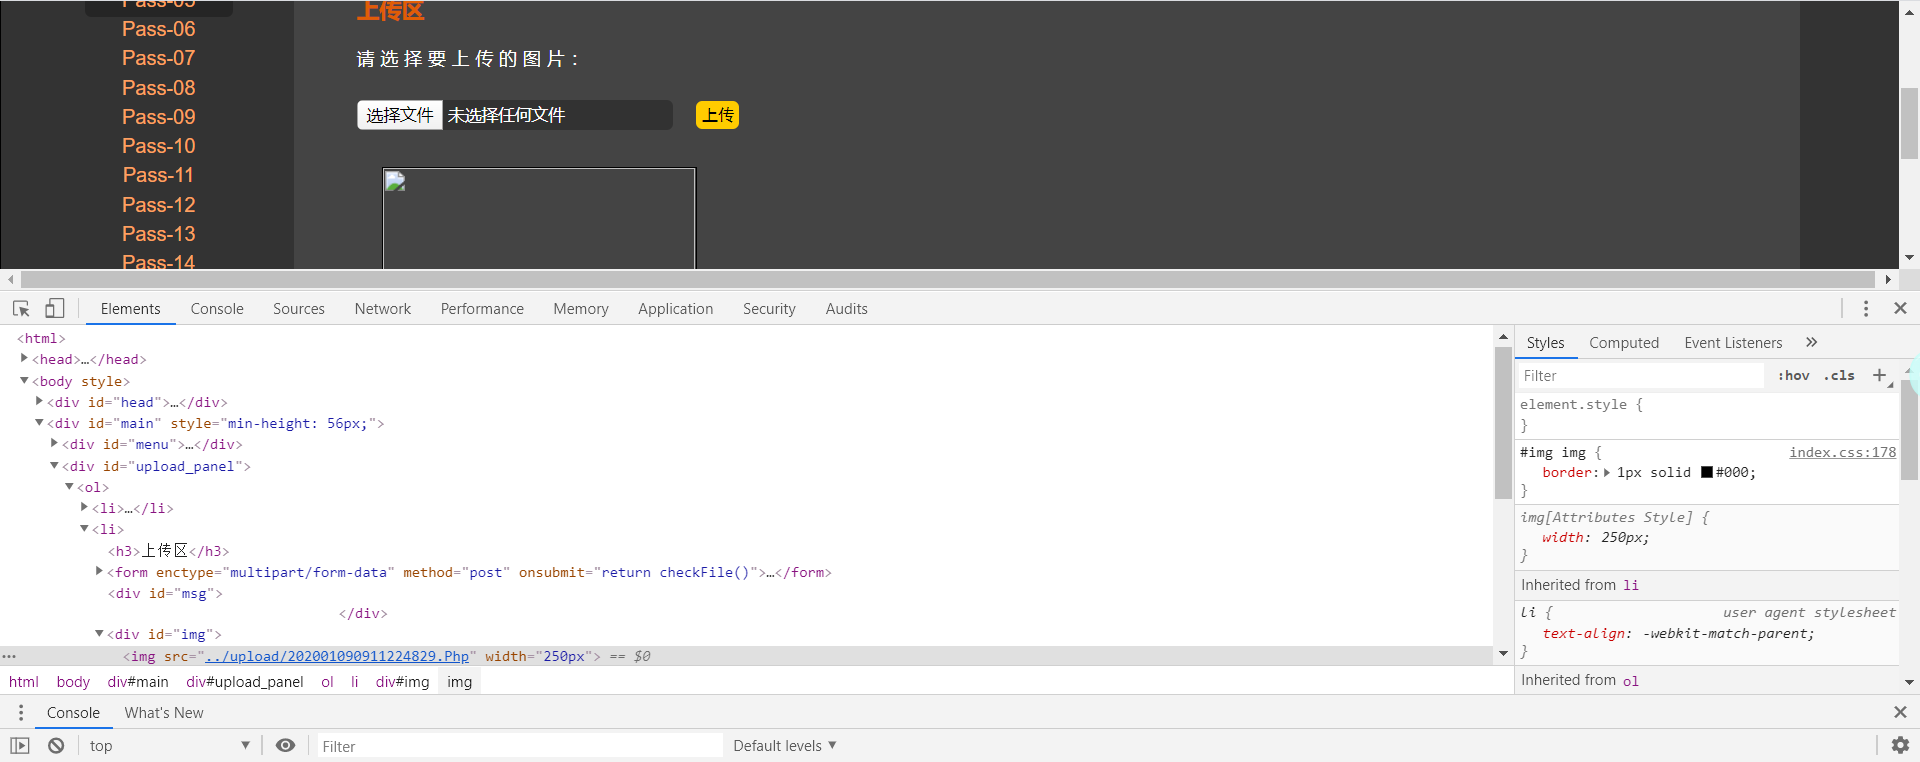The image size is (1920, 762).
Task: Open the Default levels dropdown
Action: pyautogui.click(x=784, y=746)
